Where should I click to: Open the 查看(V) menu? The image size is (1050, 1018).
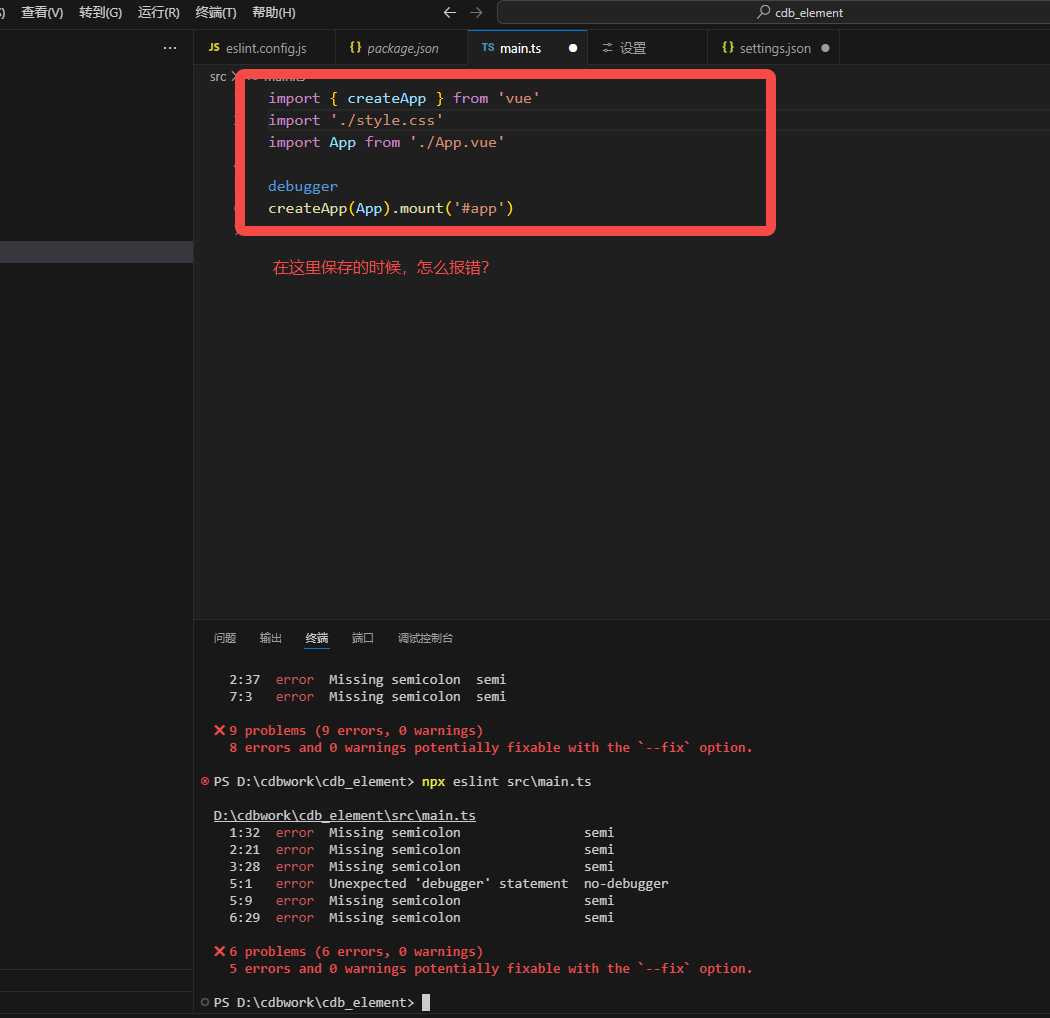point(42,13)
